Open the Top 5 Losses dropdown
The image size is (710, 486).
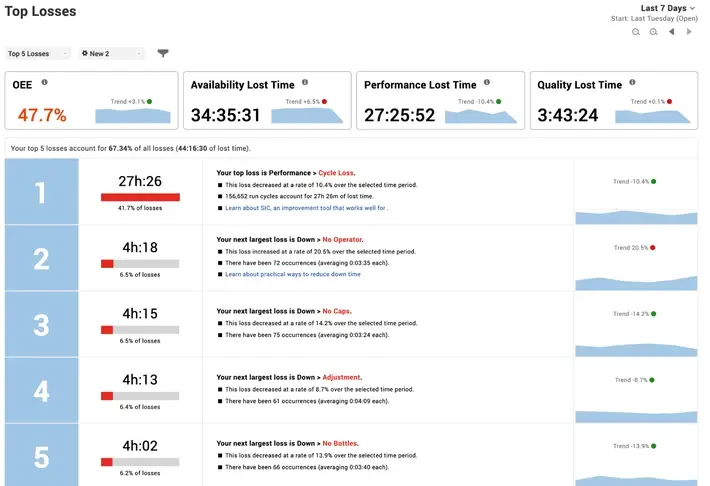(x=38, y=53)
